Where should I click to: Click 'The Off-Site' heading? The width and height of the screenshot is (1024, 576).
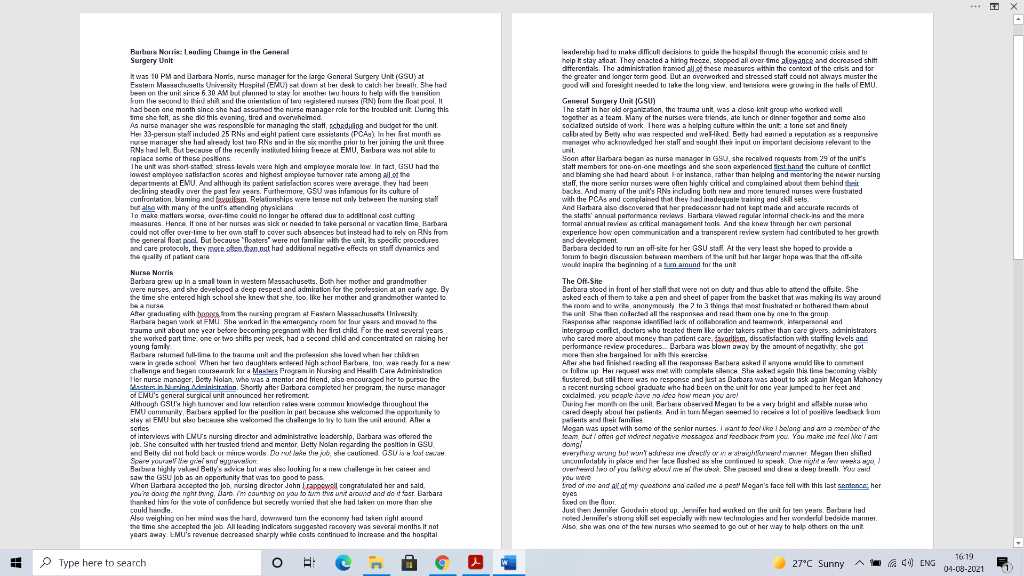(x=582, y=281)
